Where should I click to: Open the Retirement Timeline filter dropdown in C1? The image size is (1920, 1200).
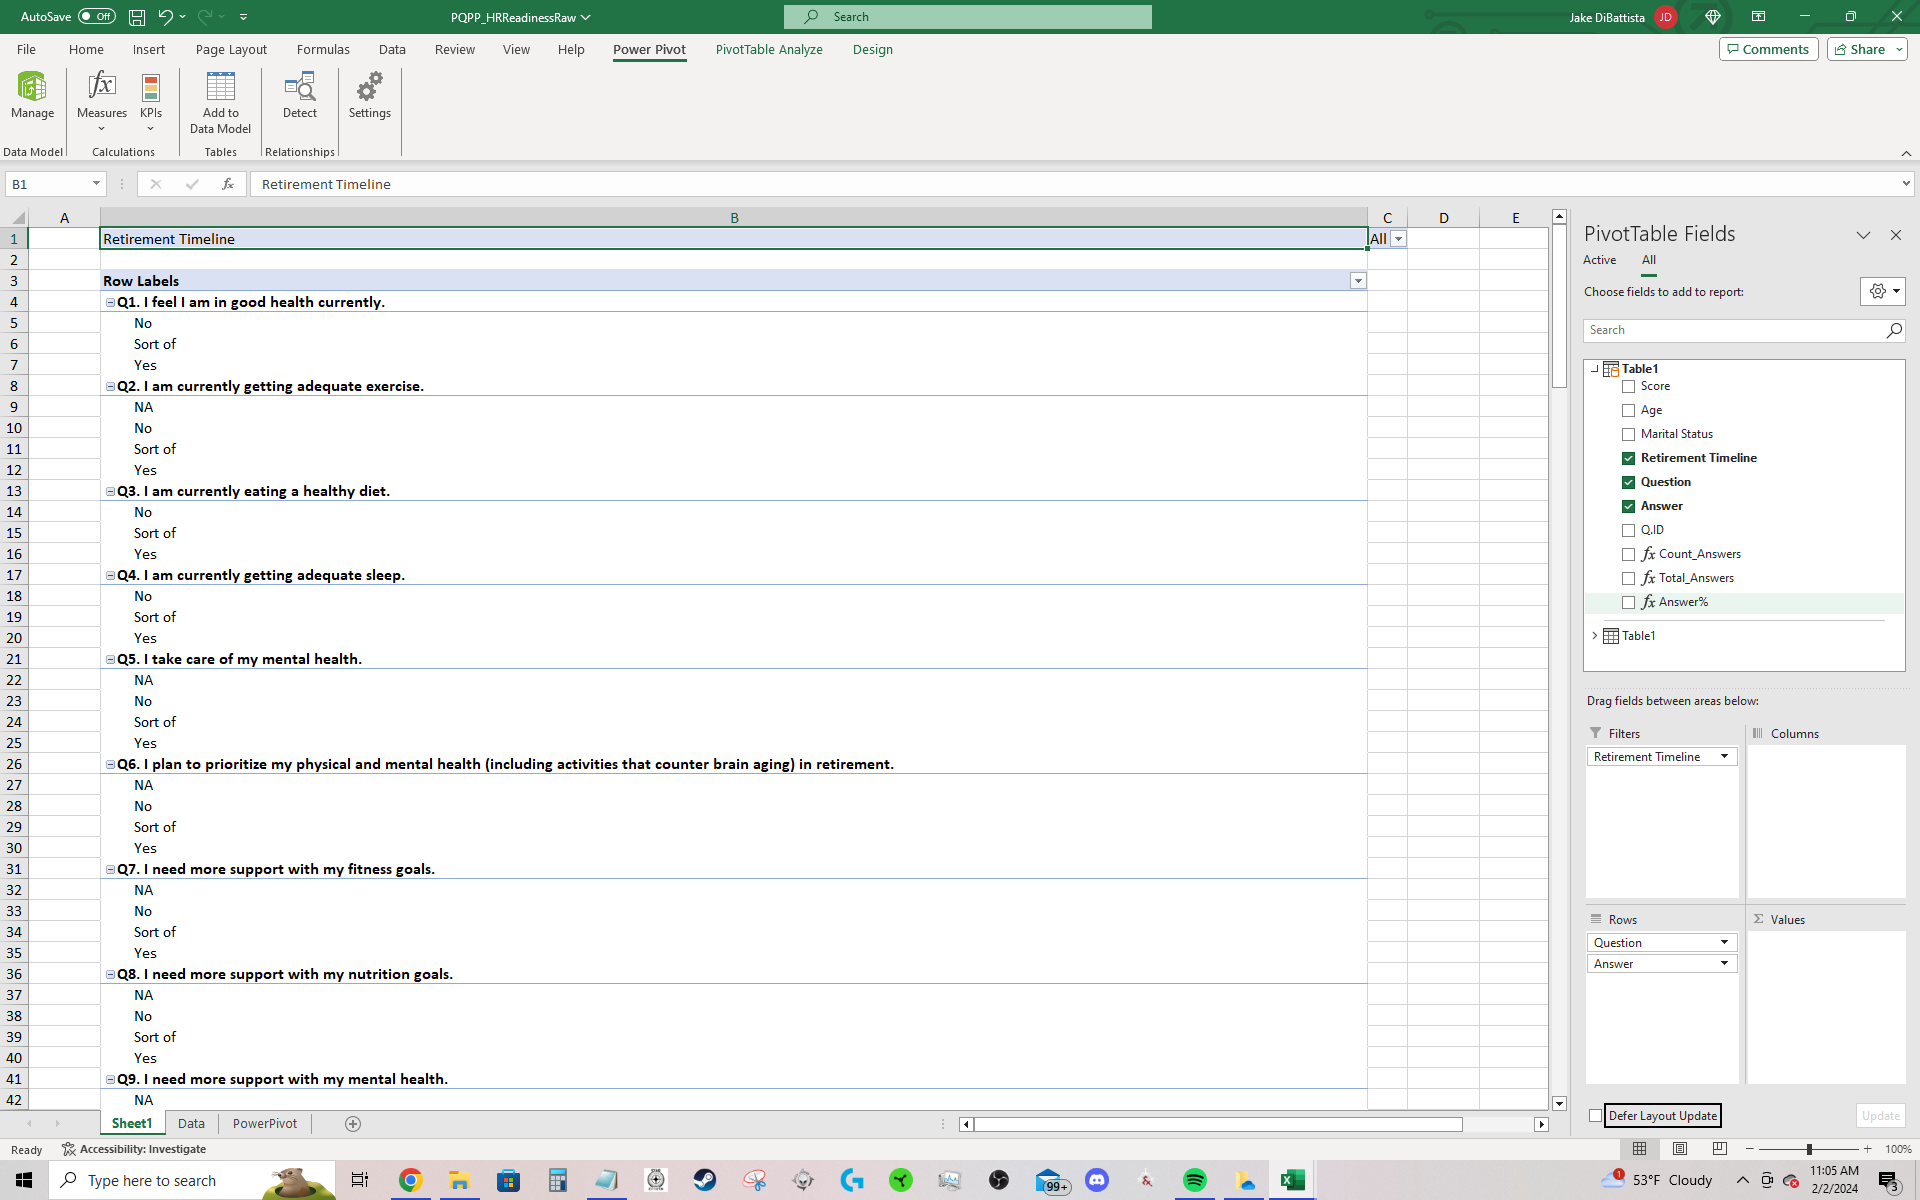click(1398, 239)
